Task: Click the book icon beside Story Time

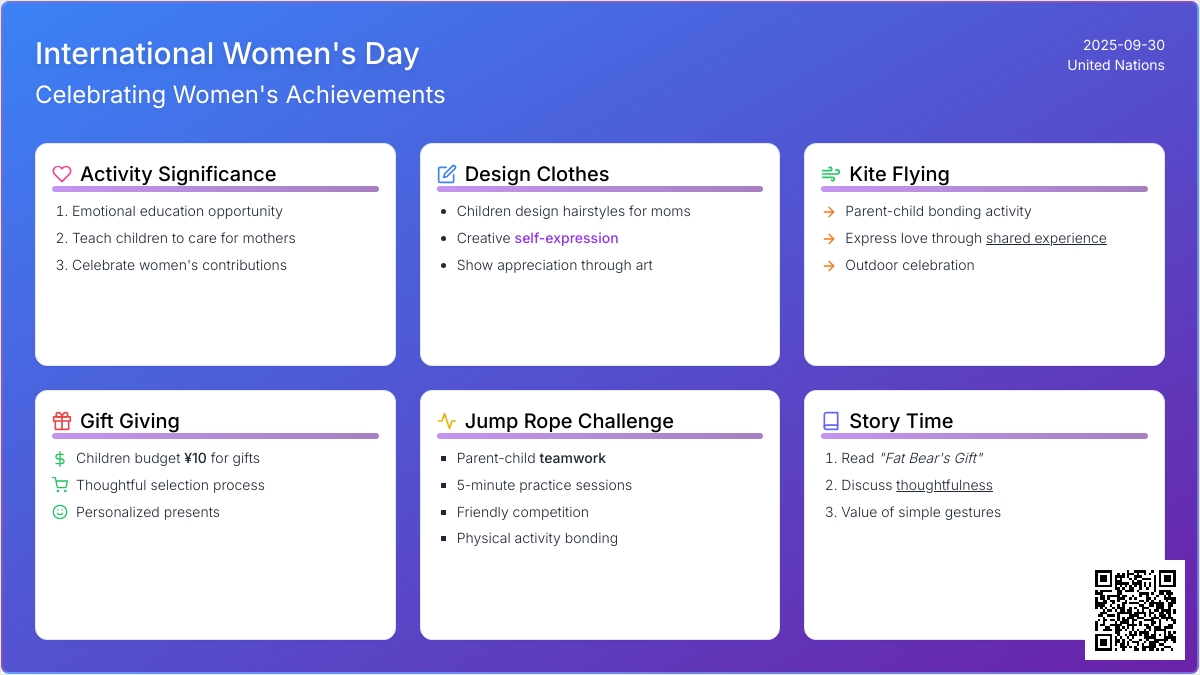Action: 831,421
